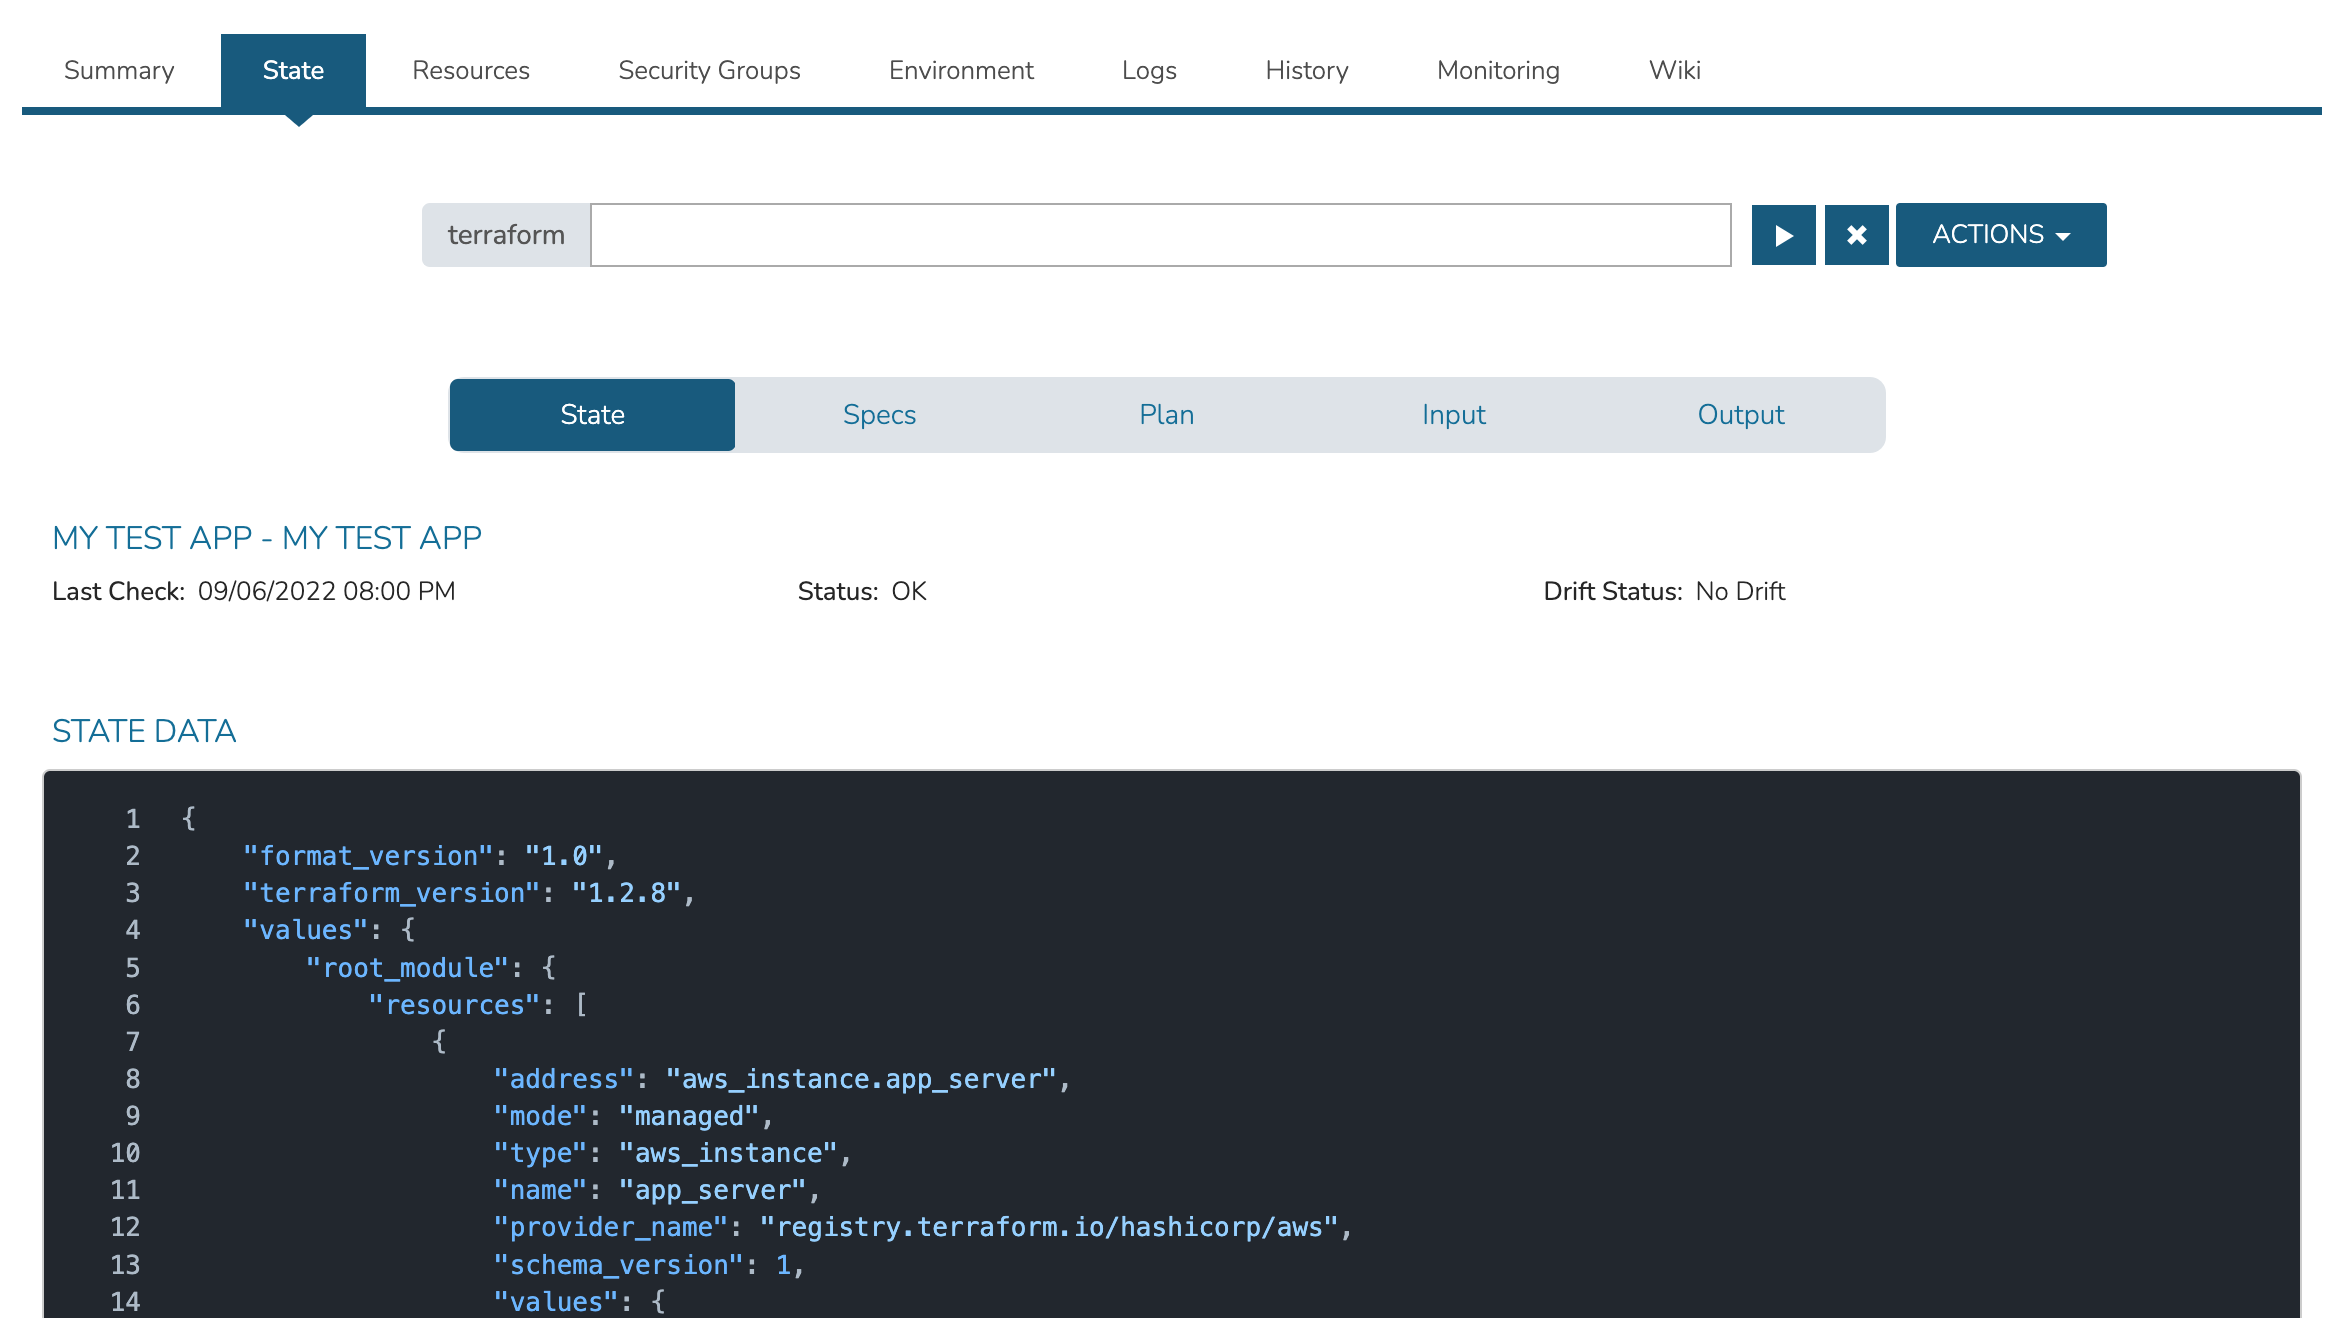
Task: Open the Environment tab
Action: pos(961,70)
